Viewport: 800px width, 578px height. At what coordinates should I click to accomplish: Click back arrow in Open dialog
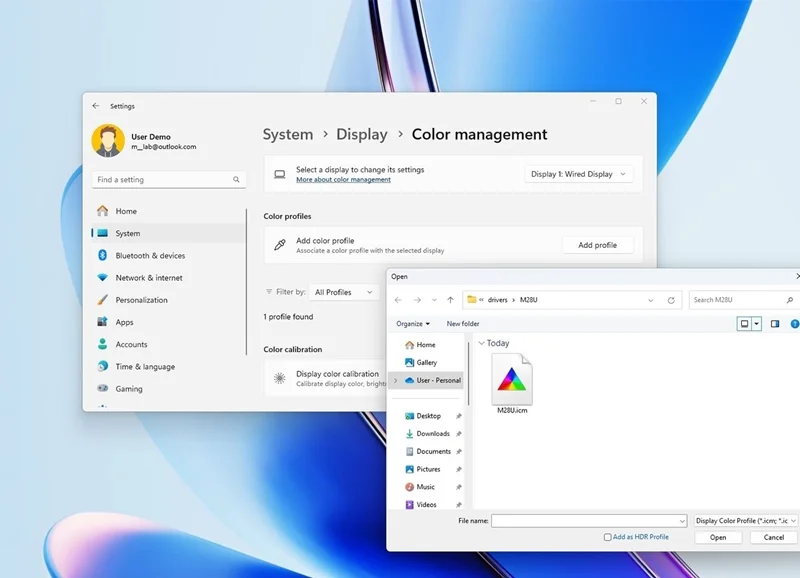pos(398,300)
